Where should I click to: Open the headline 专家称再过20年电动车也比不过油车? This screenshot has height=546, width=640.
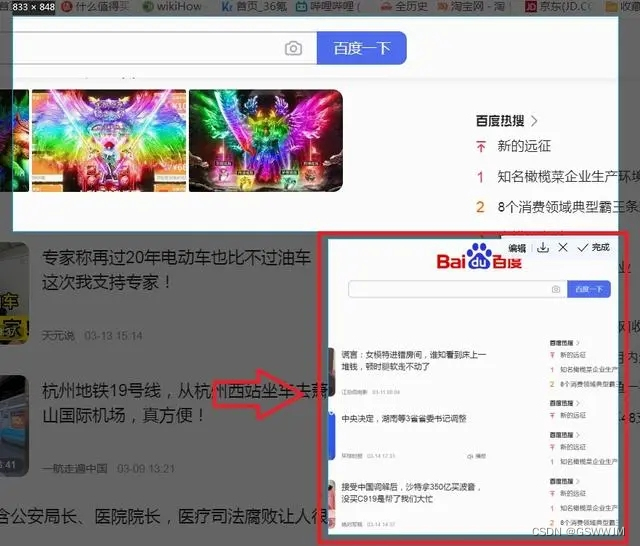(176, 270)
